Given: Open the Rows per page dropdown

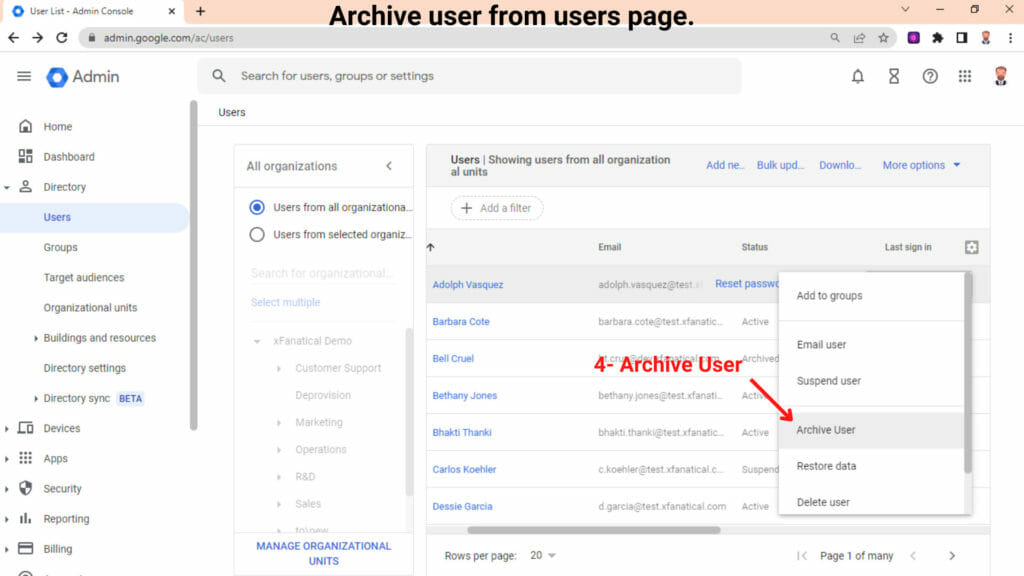Looking at the screenshot, I should pos(545,555).
